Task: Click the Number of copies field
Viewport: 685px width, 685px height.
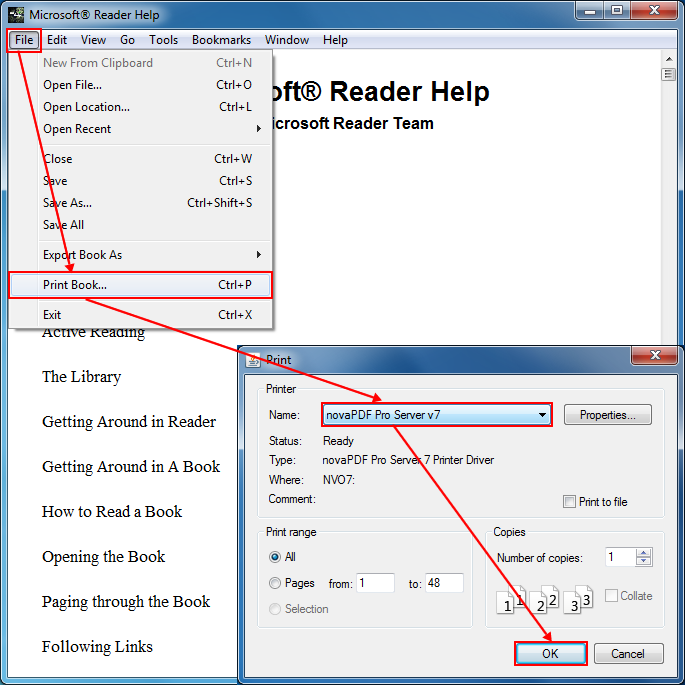Action: coord(620,557)
